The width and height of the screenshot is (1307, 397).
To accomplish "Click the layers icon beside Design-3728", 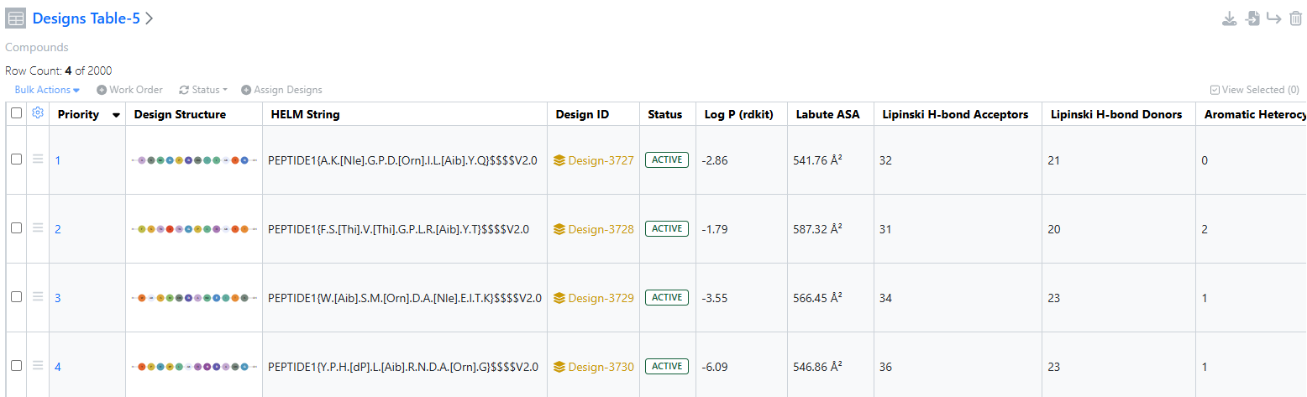I will coord(559,229).
